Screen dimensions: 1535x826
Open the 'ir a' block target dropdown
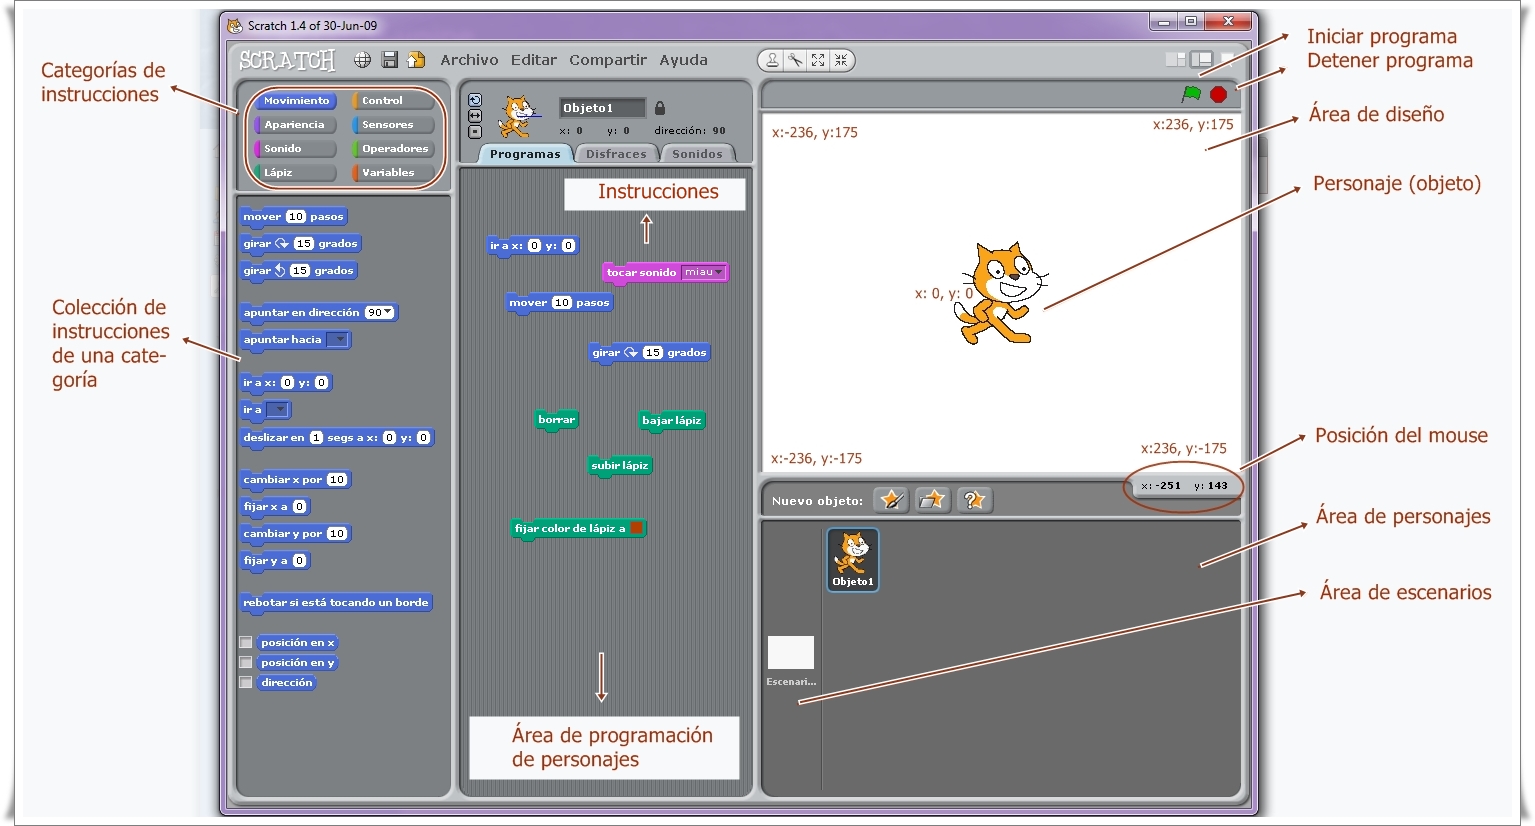[x=278, y=410]
